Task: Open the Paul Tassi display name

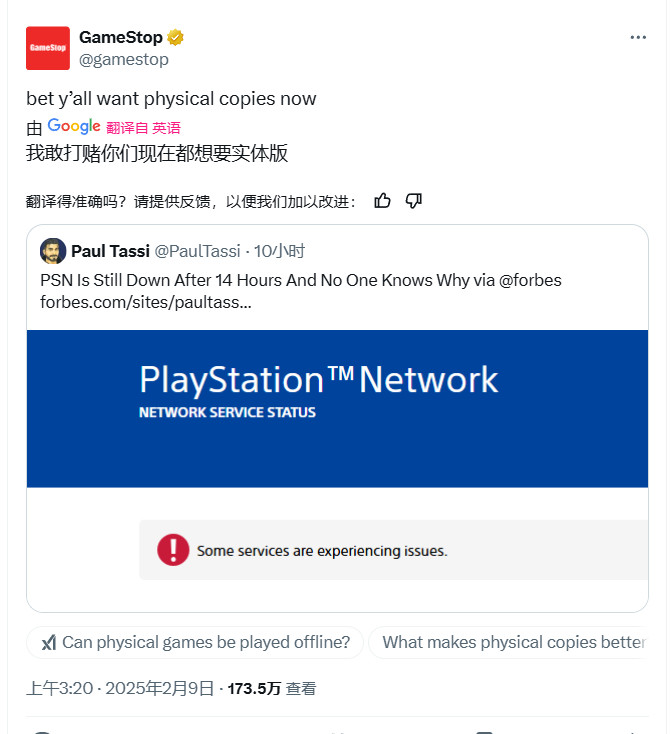Action: pyautogui.click(x=109, y=251)
